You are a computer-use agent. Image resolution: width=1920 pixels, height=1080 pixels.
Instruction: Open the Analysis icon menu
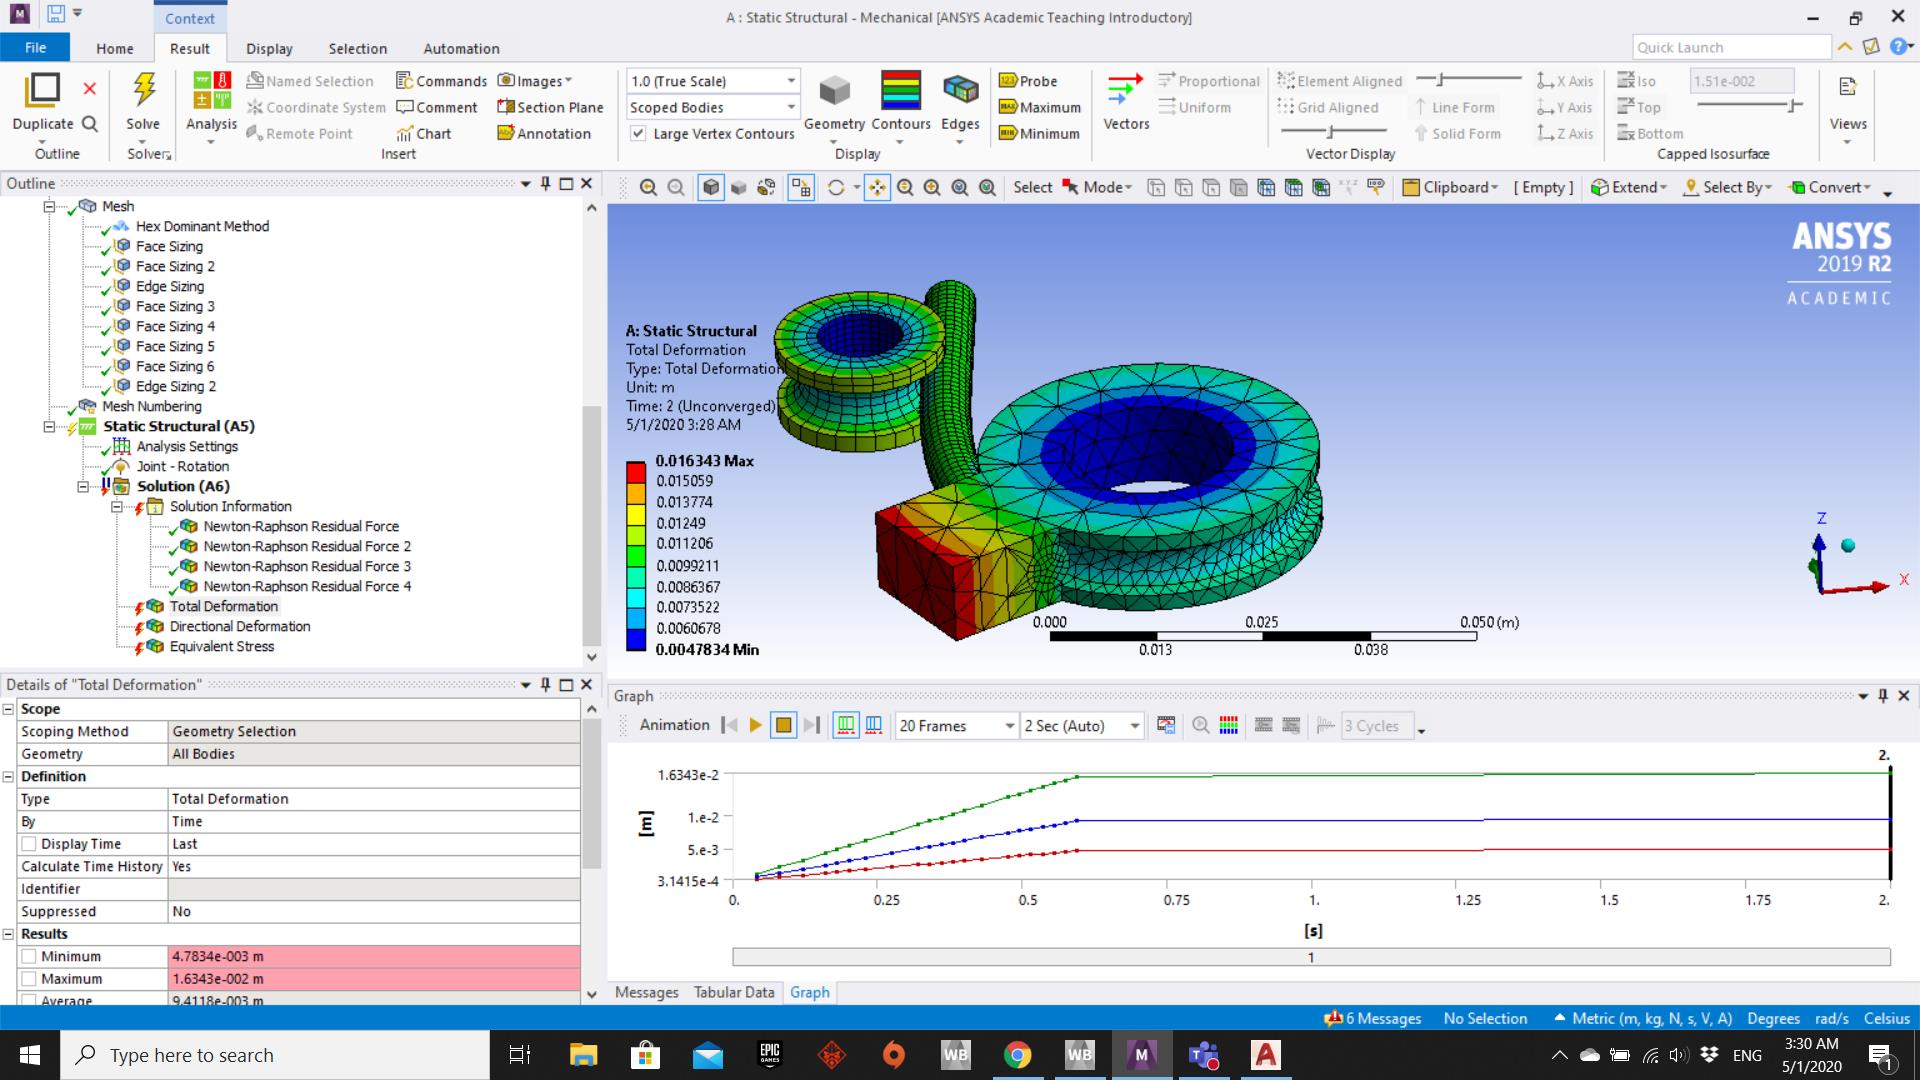pos(211,91)
